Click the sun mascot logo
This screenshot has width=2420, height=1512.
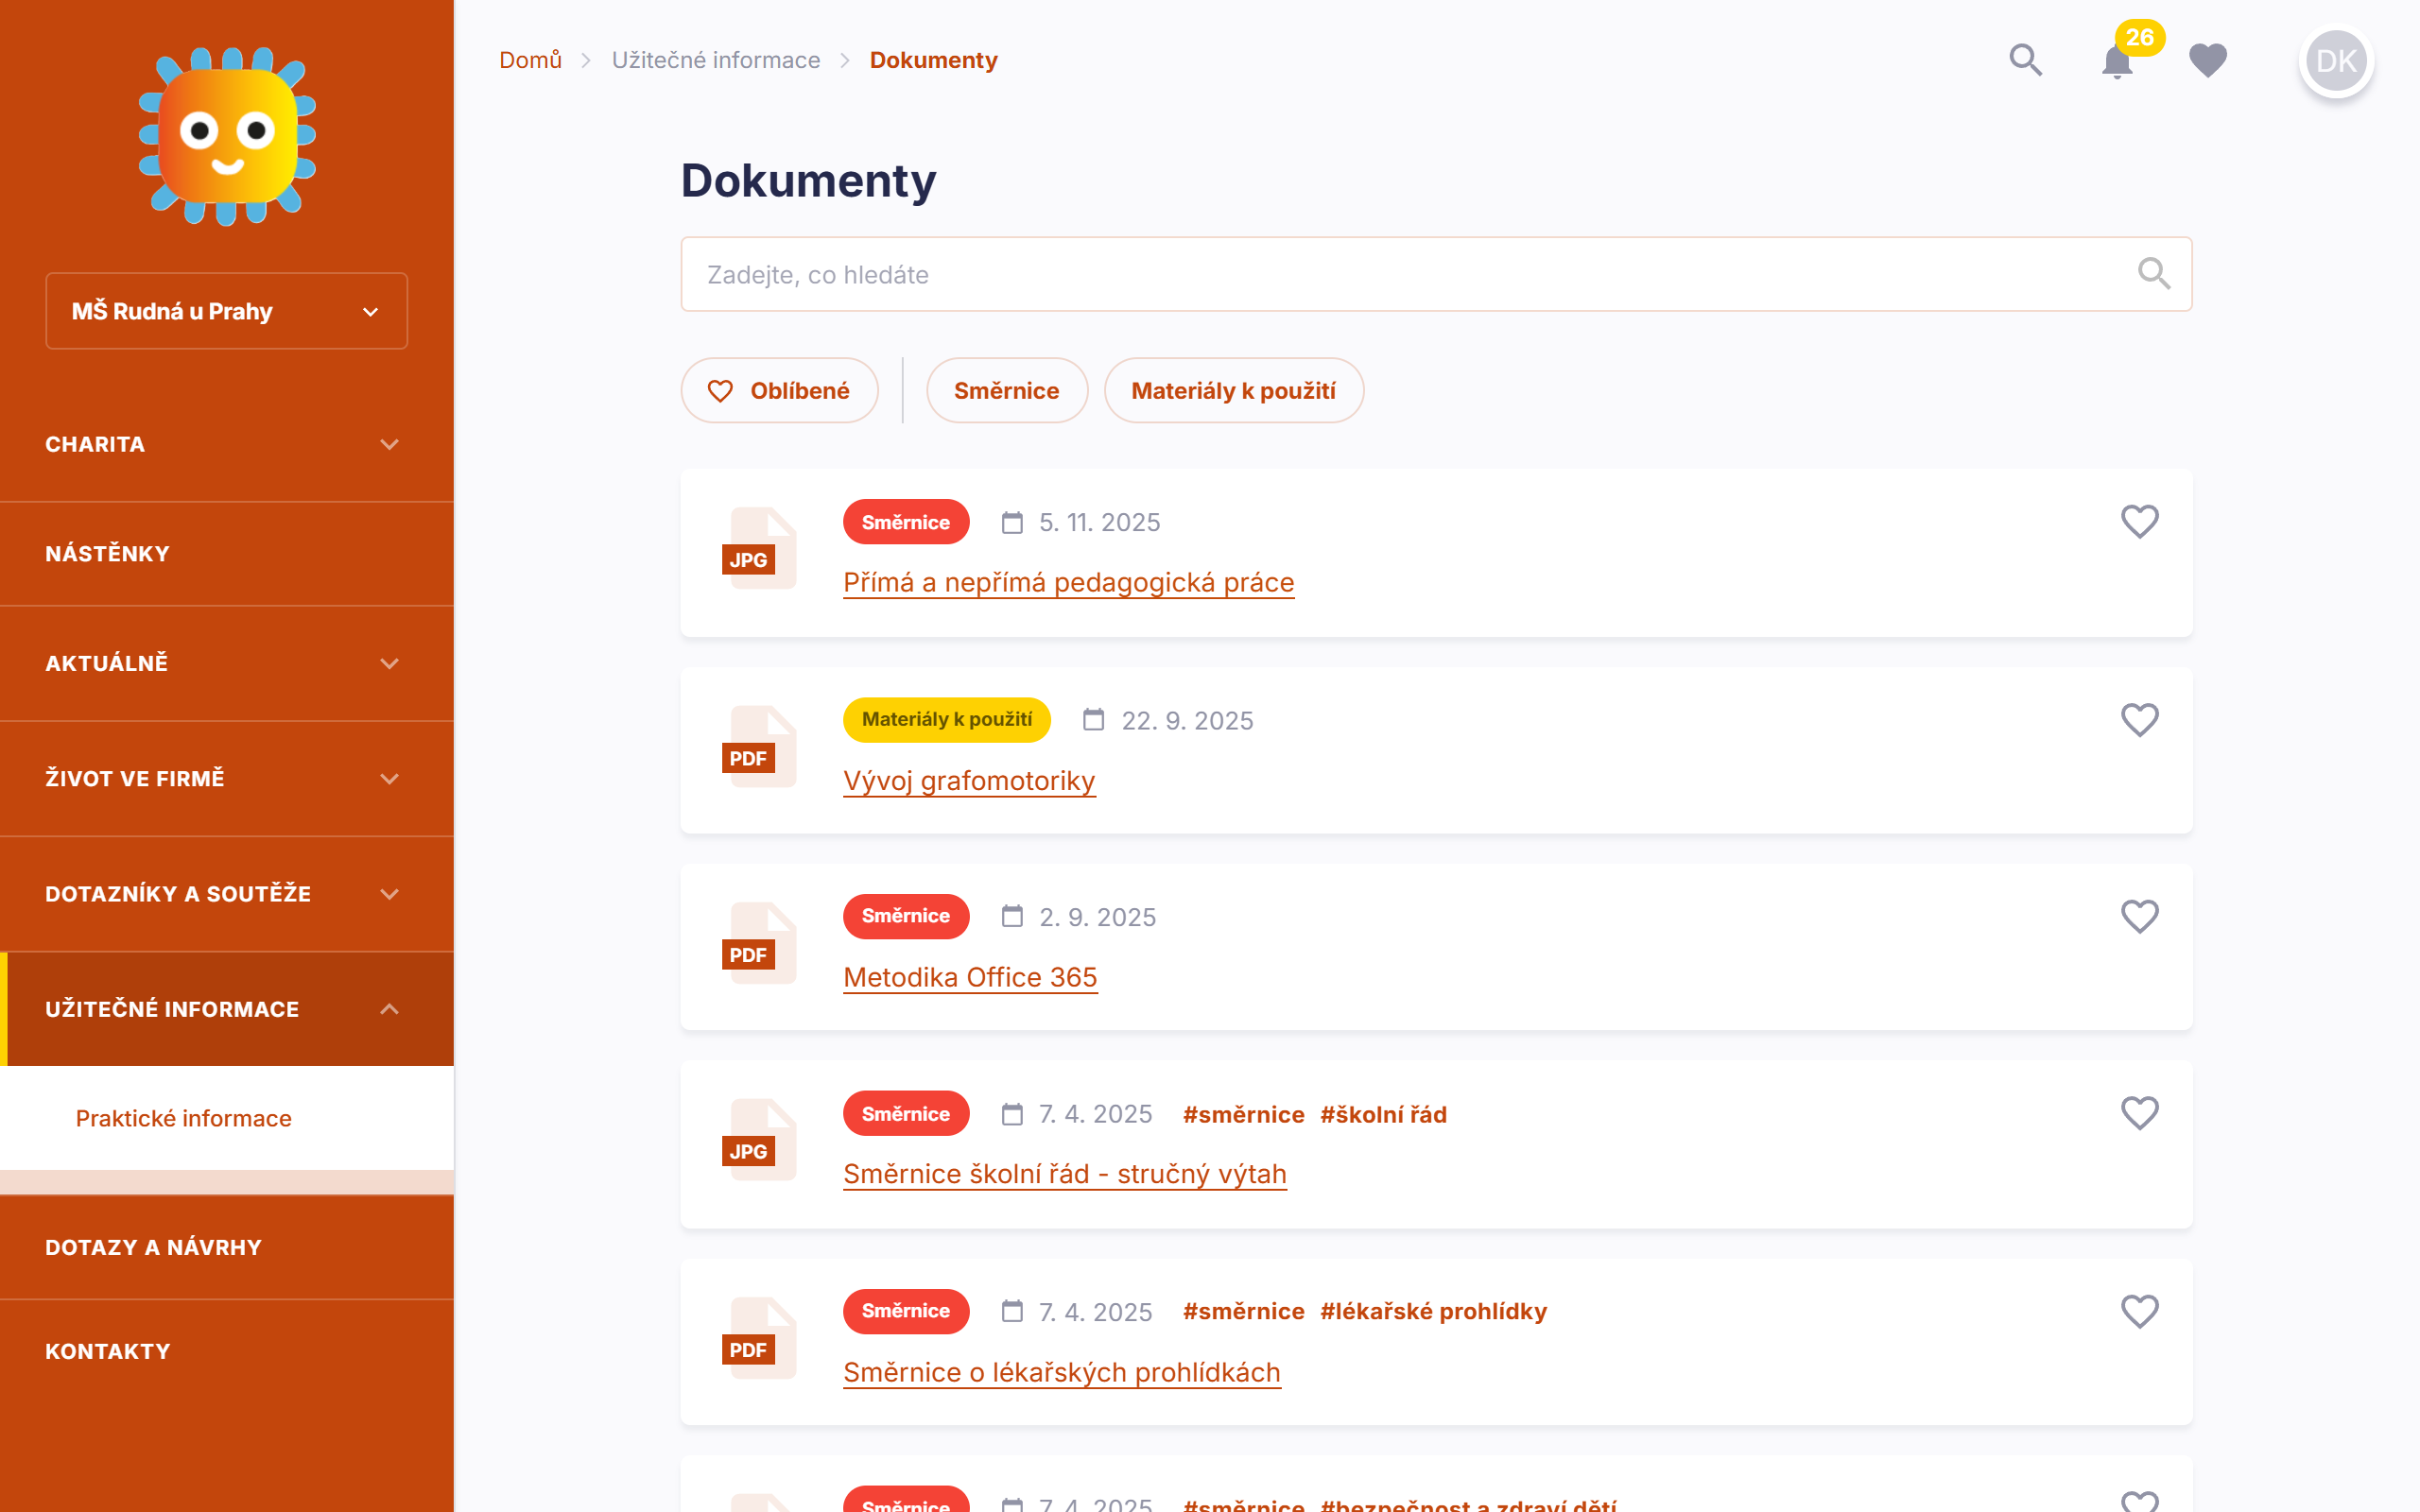click(227, 135)
